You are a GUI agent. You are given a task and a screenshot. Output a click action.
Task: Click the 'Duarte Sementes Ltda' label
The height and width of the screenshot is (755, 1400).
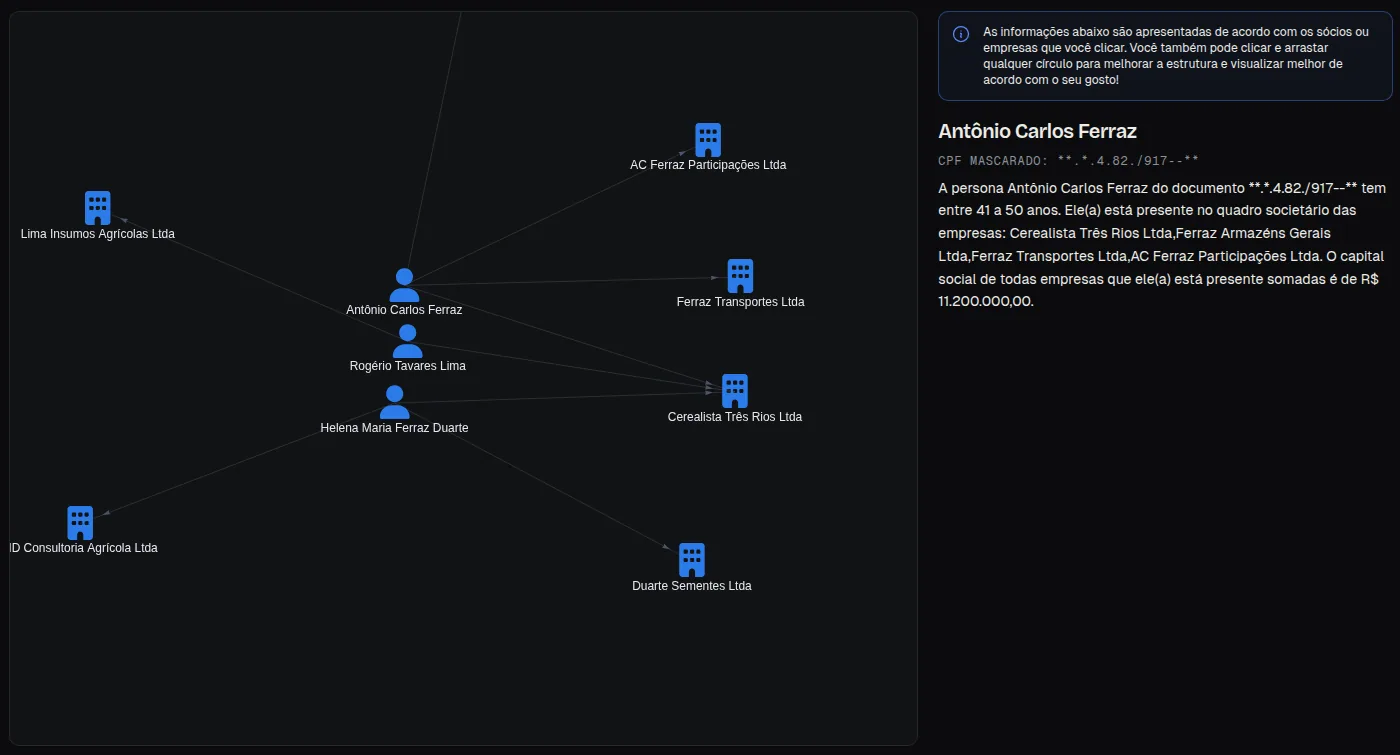click(692, 586)
